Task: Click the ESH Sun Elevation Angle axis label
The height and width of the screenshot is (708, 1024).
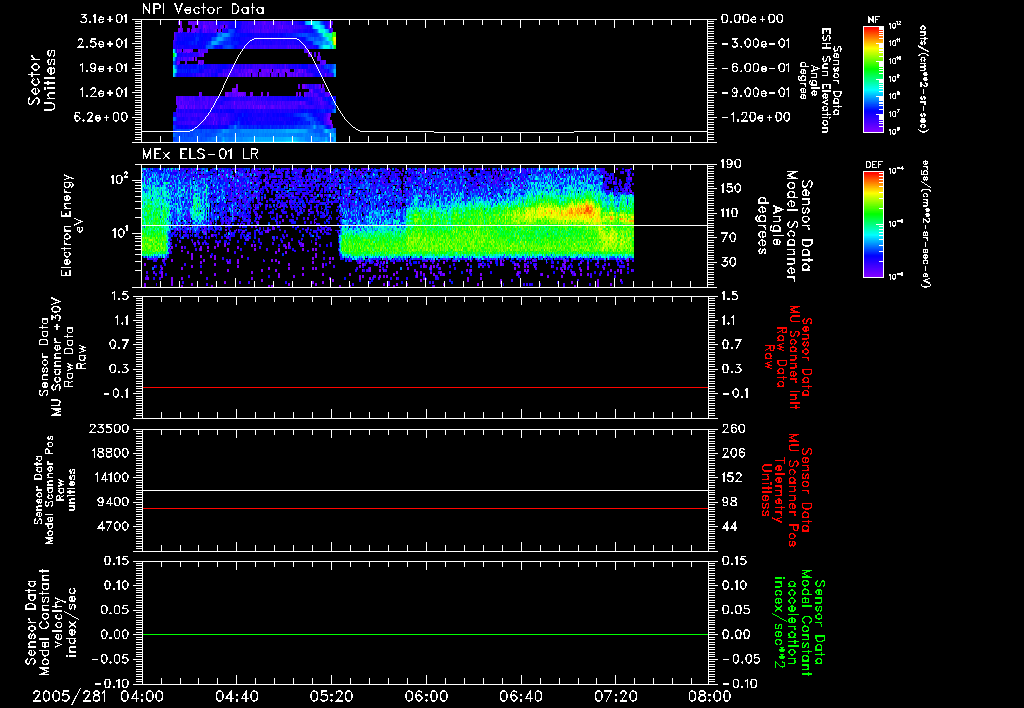Action: point(819,80)
